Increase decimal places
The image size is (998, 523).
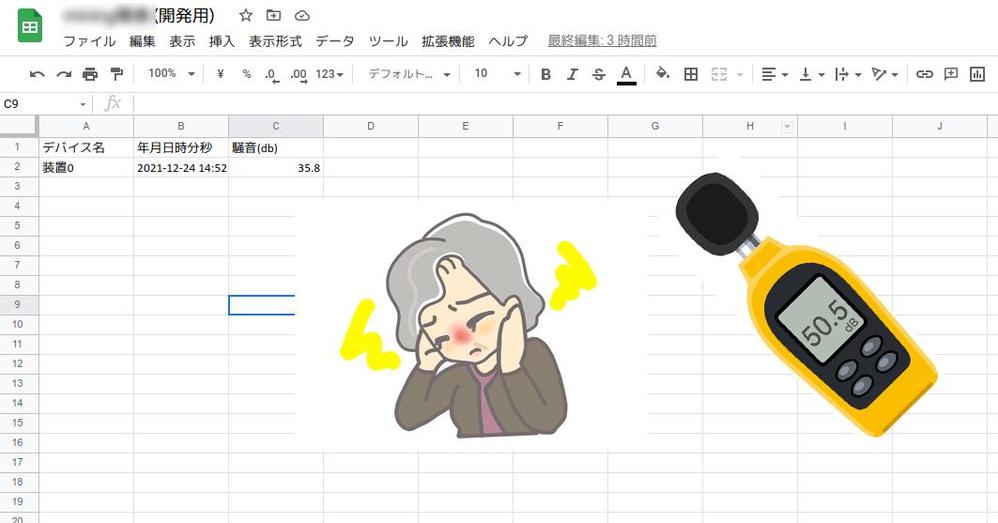coord(299,75)
